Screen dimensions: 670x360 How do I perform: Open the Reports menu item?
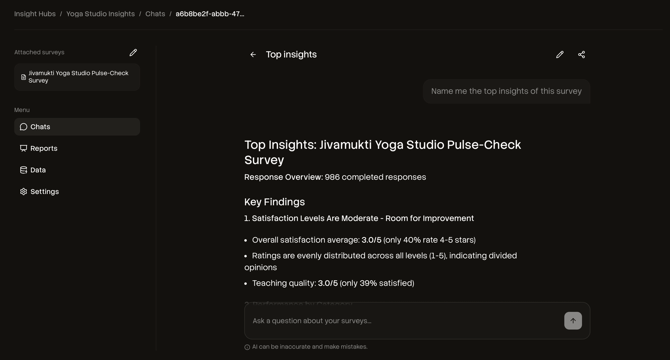click(x=77, y=148)
